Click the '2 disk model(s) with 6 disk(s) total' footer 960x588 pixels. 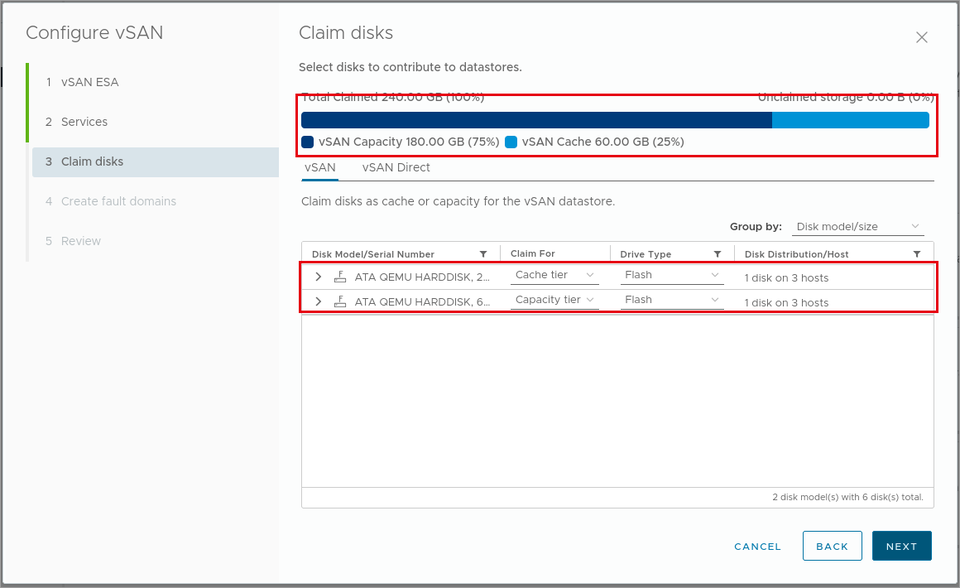848,497
